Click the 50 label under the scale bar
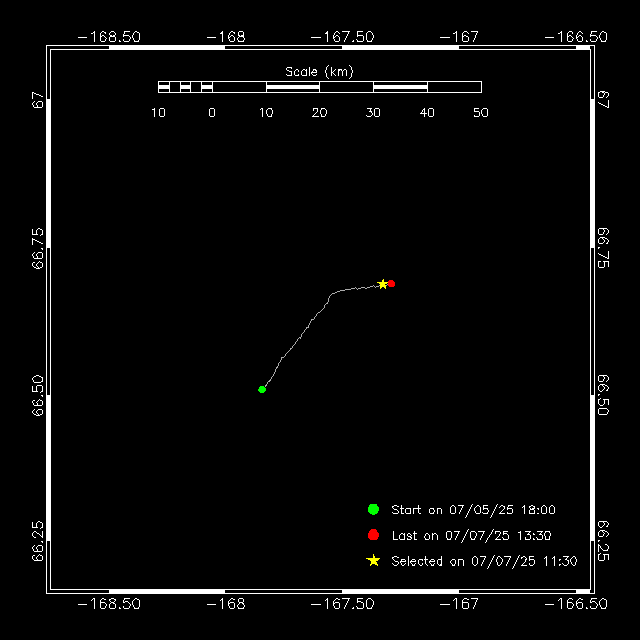This screenshot has width=640, height=640. (x=480, y=113)
